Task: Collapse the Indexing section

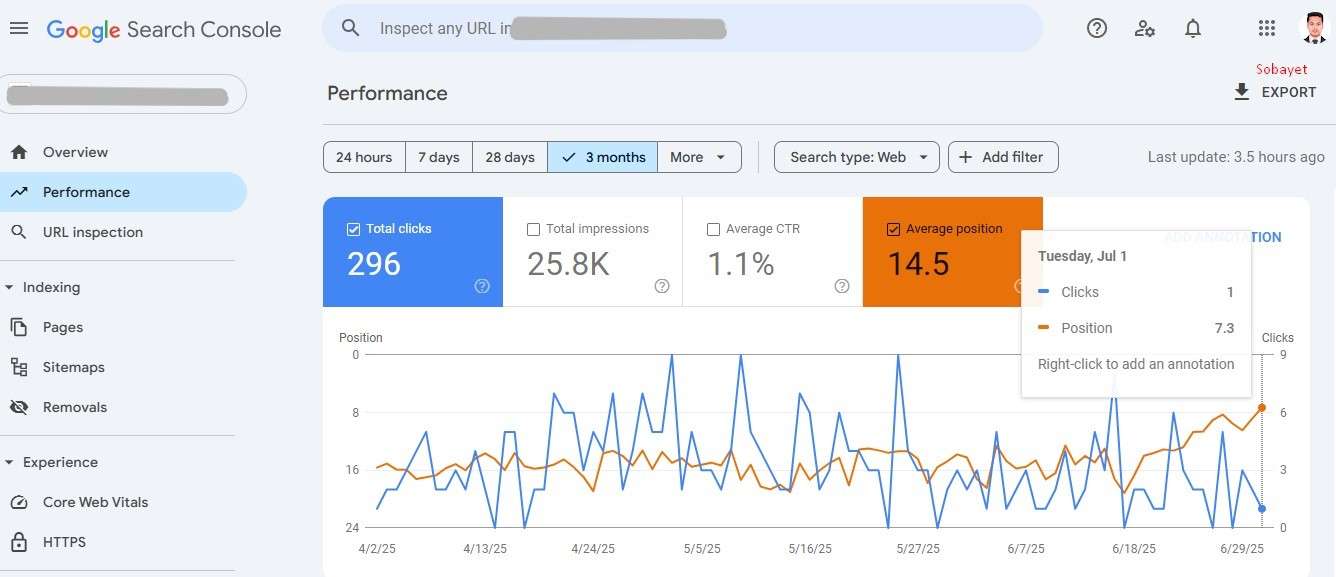Action: pos(10,288)
